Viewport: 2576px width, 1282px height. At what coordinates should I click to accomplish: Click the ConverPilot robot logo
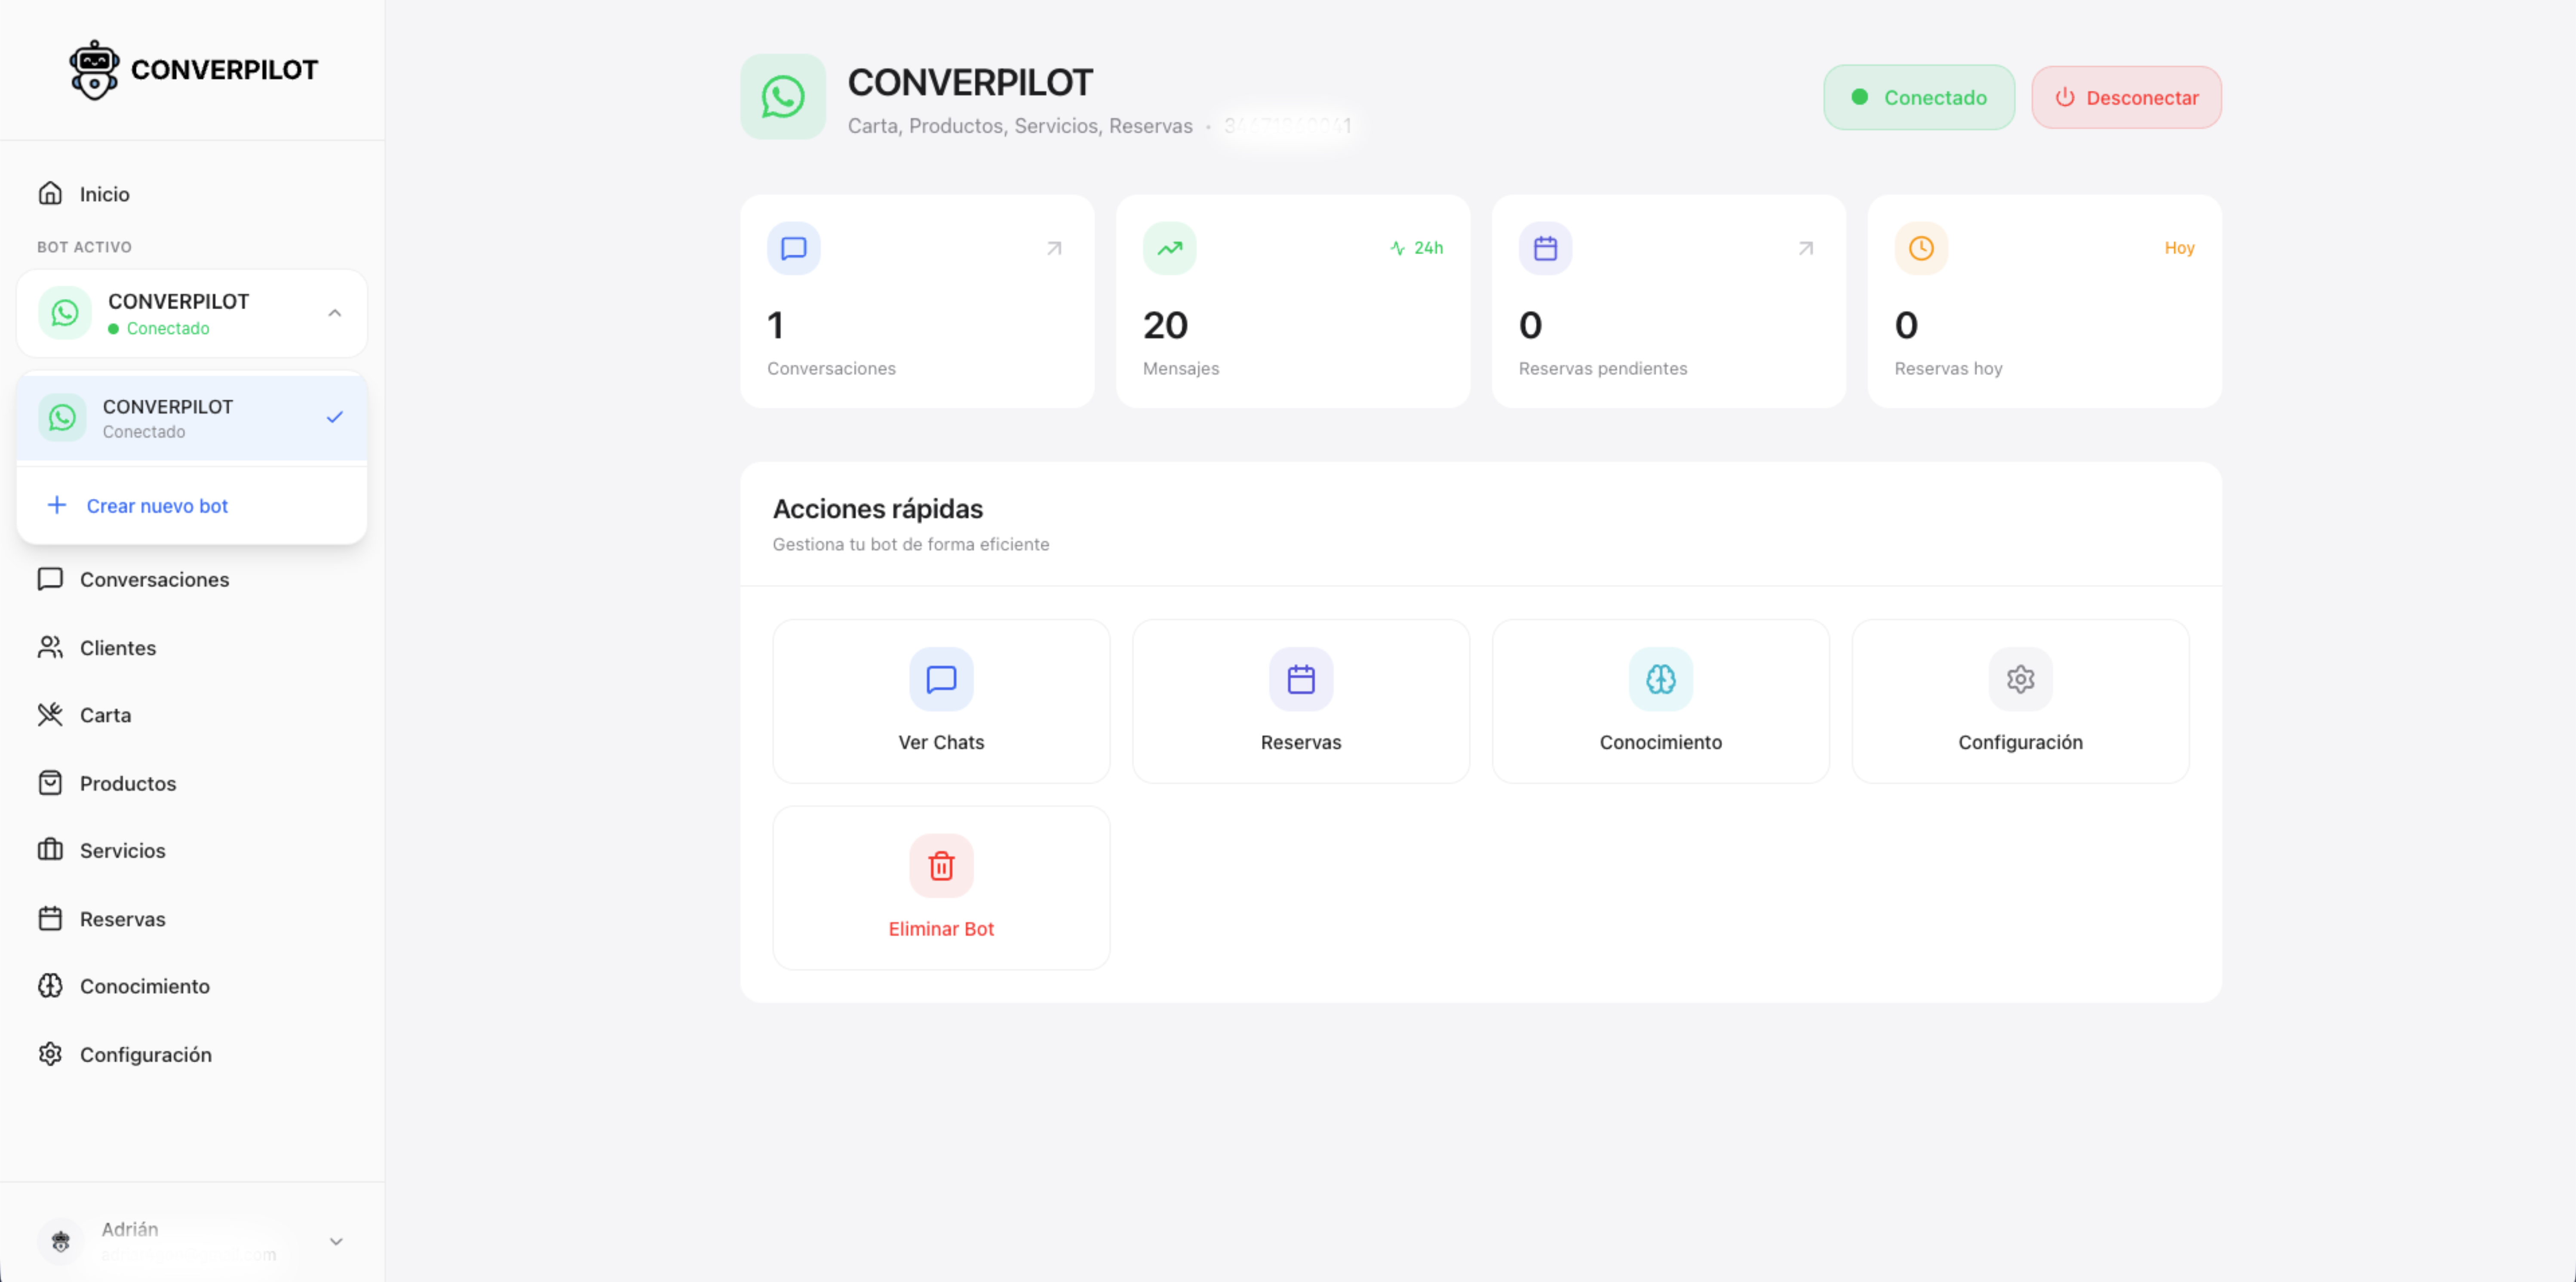pos(95,69)
